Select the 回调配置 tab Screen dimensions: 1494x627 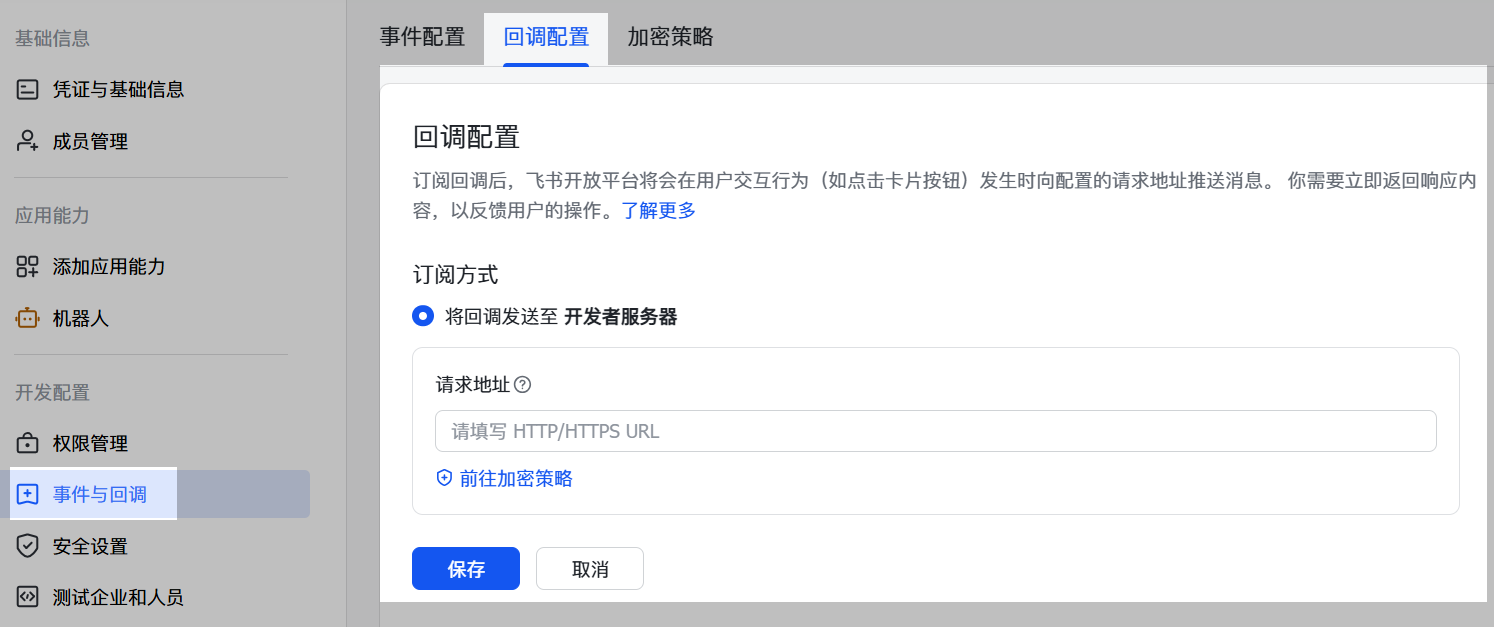coord(546,38)
